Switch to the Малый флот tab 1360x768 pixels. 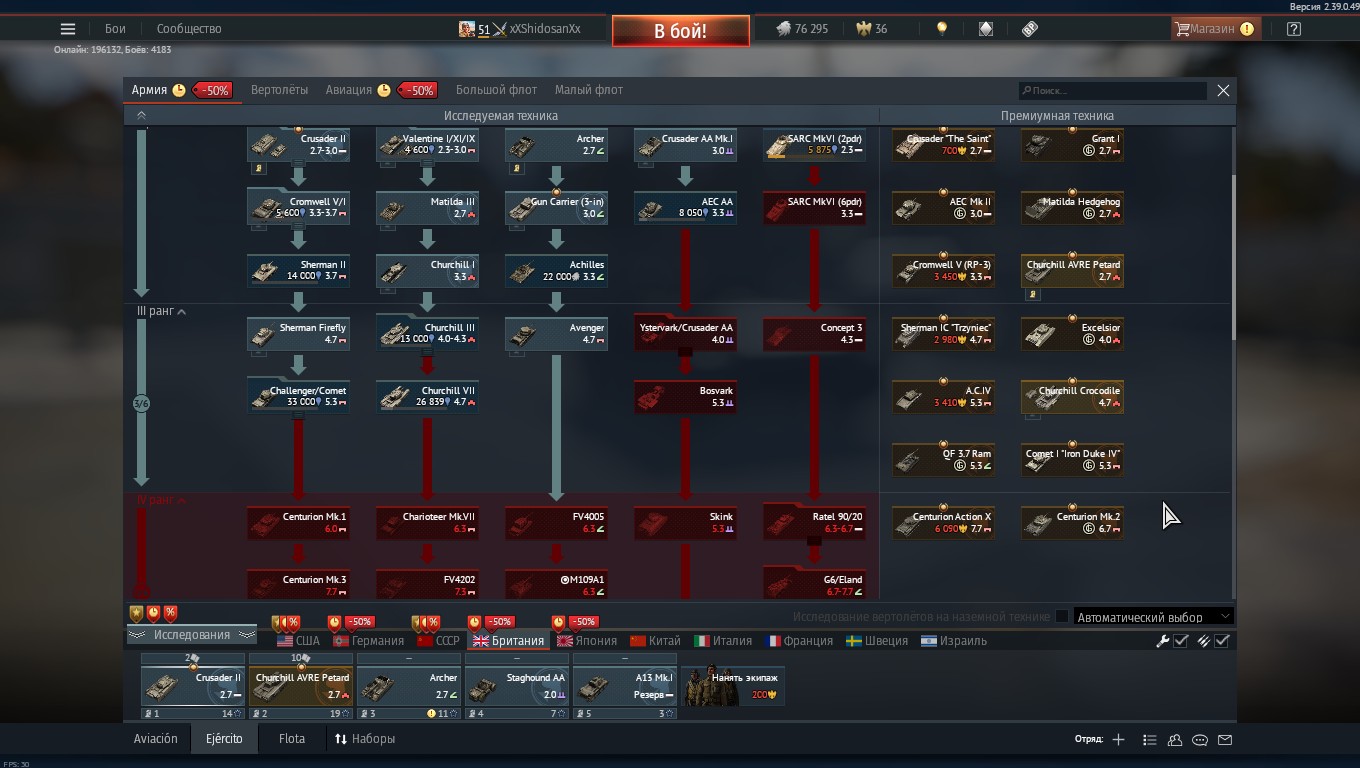click(x=588, y=90)
